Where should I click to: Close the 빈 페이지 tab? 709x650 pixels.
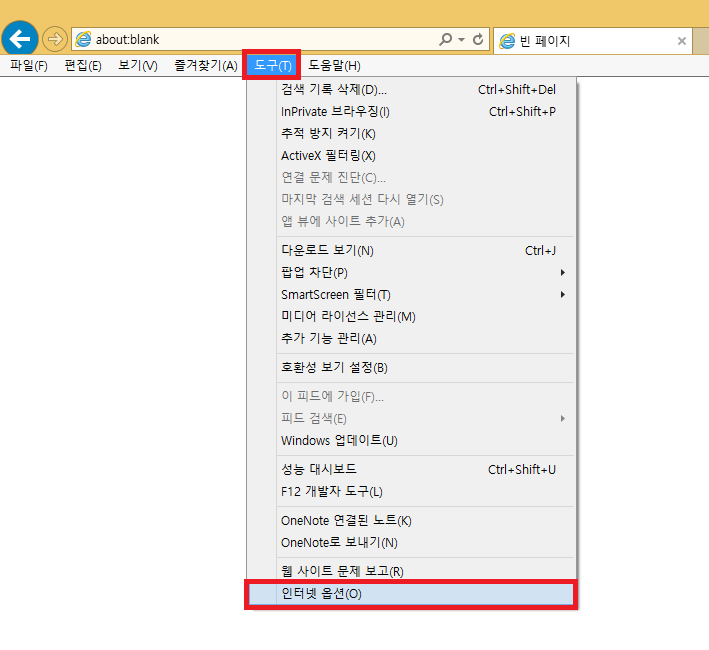(682, 41)
